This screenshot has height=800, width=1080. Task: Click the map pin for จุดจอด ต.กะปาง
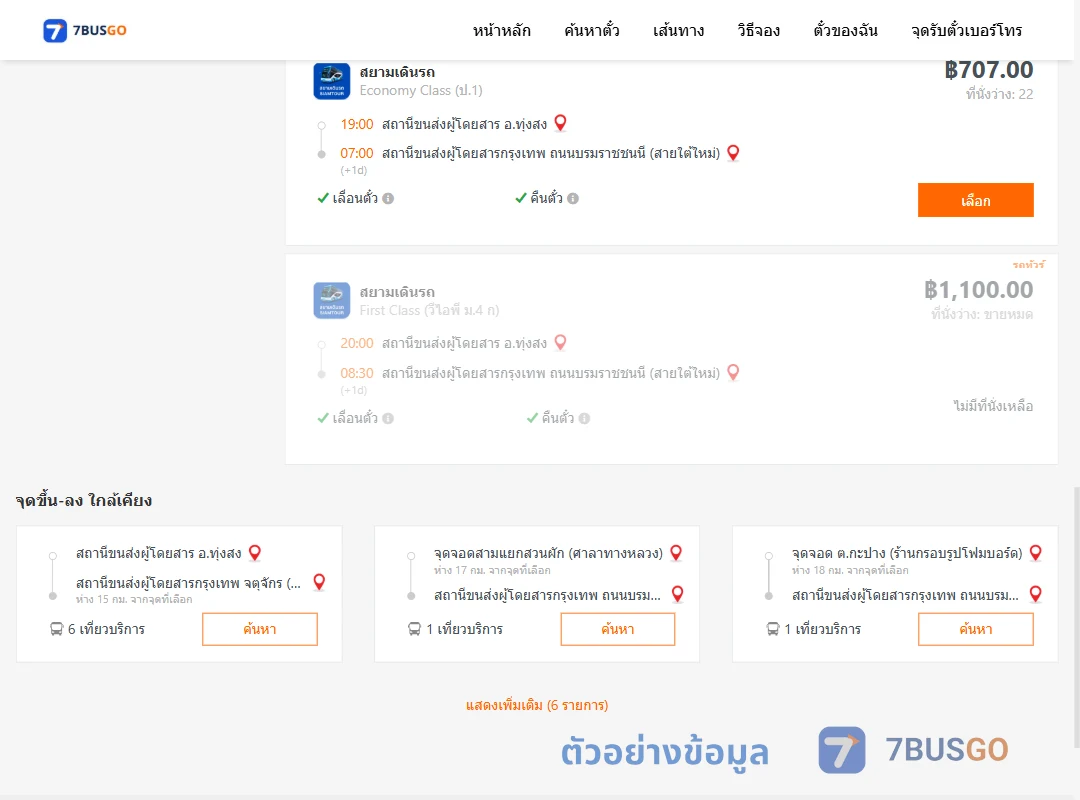pyautogui.click(x=1035, y=553)
